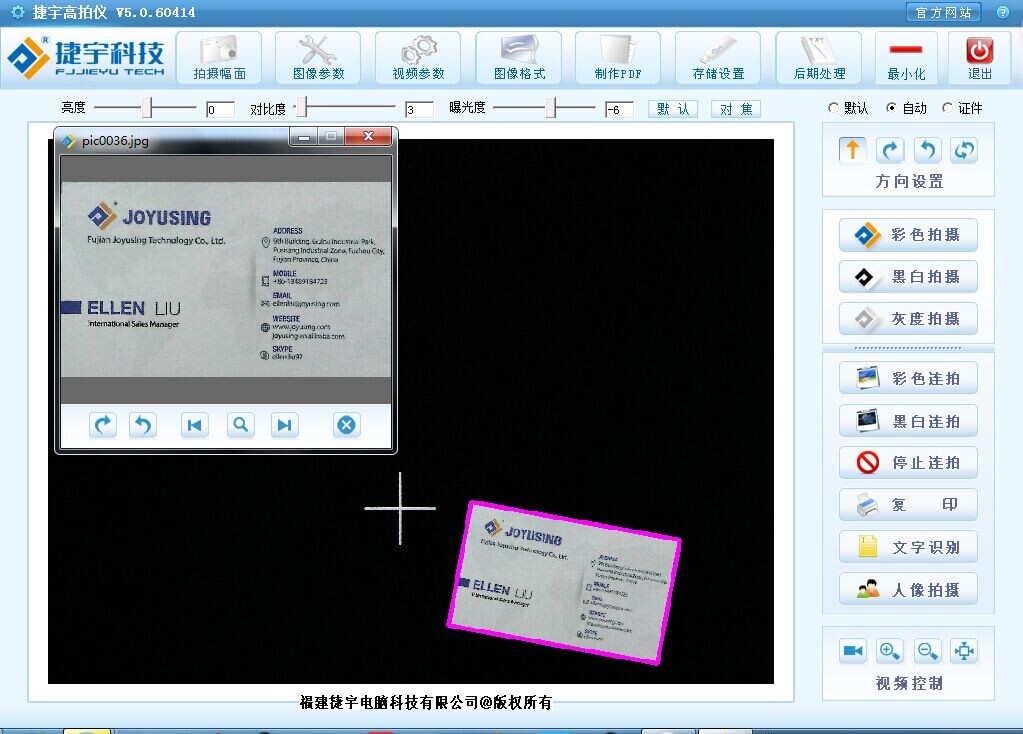The height and width of the screenshot is (734, 1023).
Task: Zoom out the video with the minus magnifier
Action: (927, 650)
